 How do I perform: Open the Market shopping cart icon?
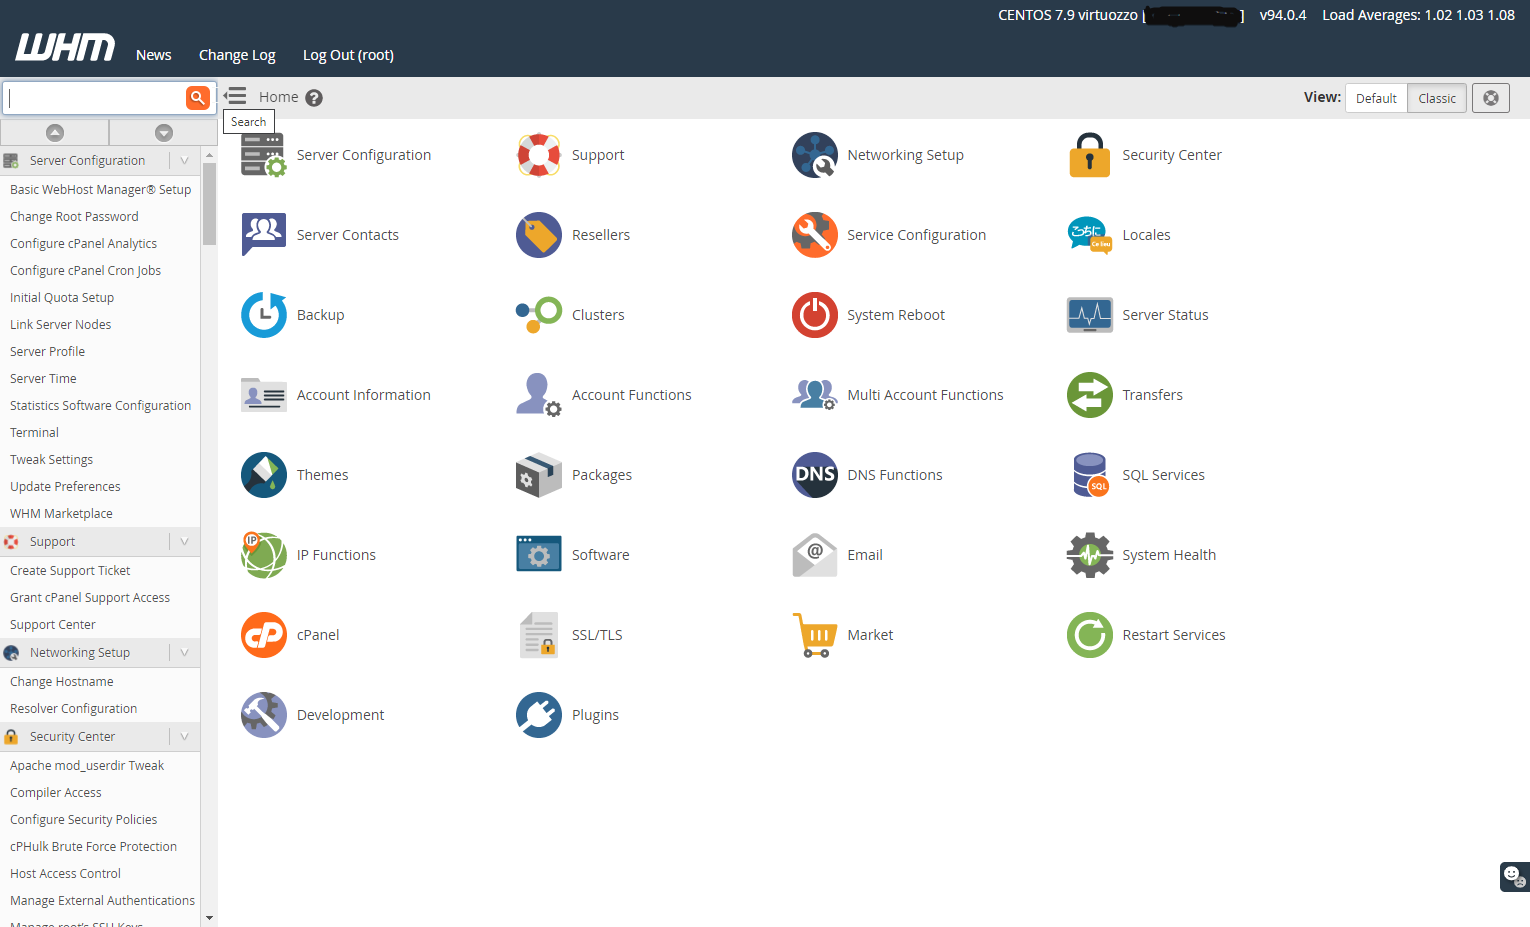click(814, 635)
